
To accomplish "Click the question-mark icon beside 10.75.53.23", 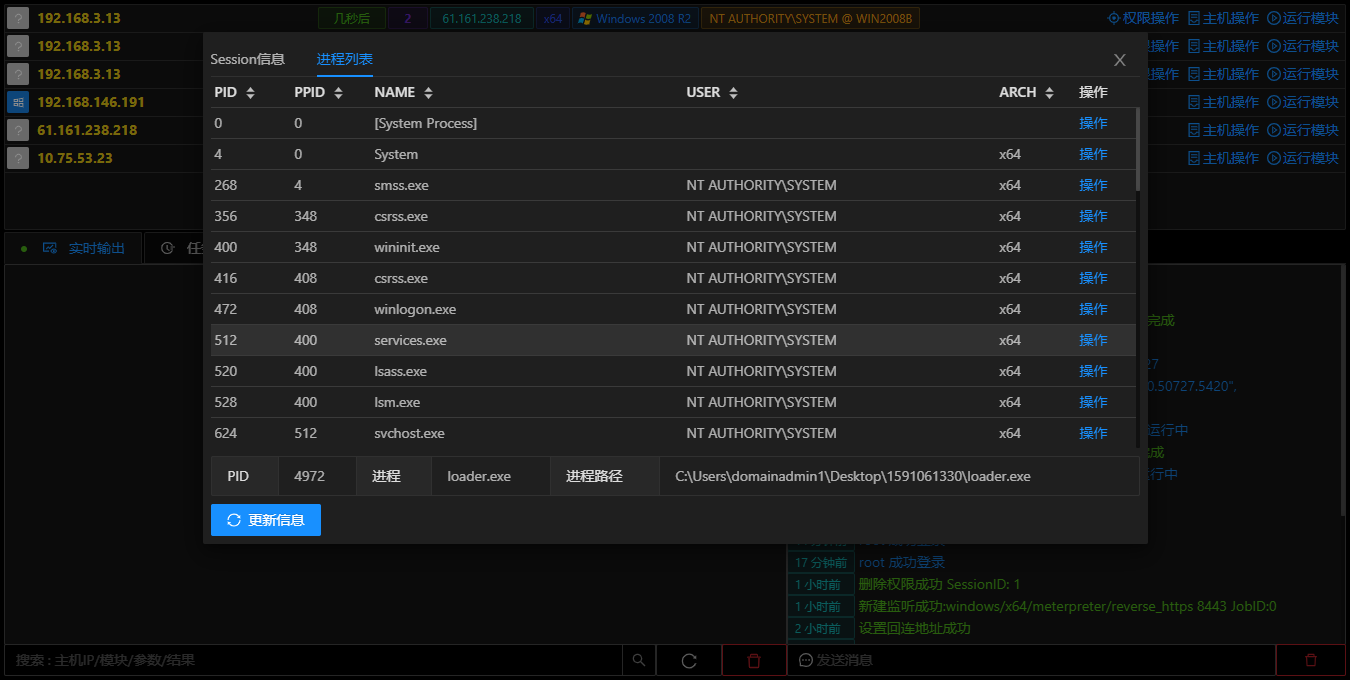I will 17,158.
